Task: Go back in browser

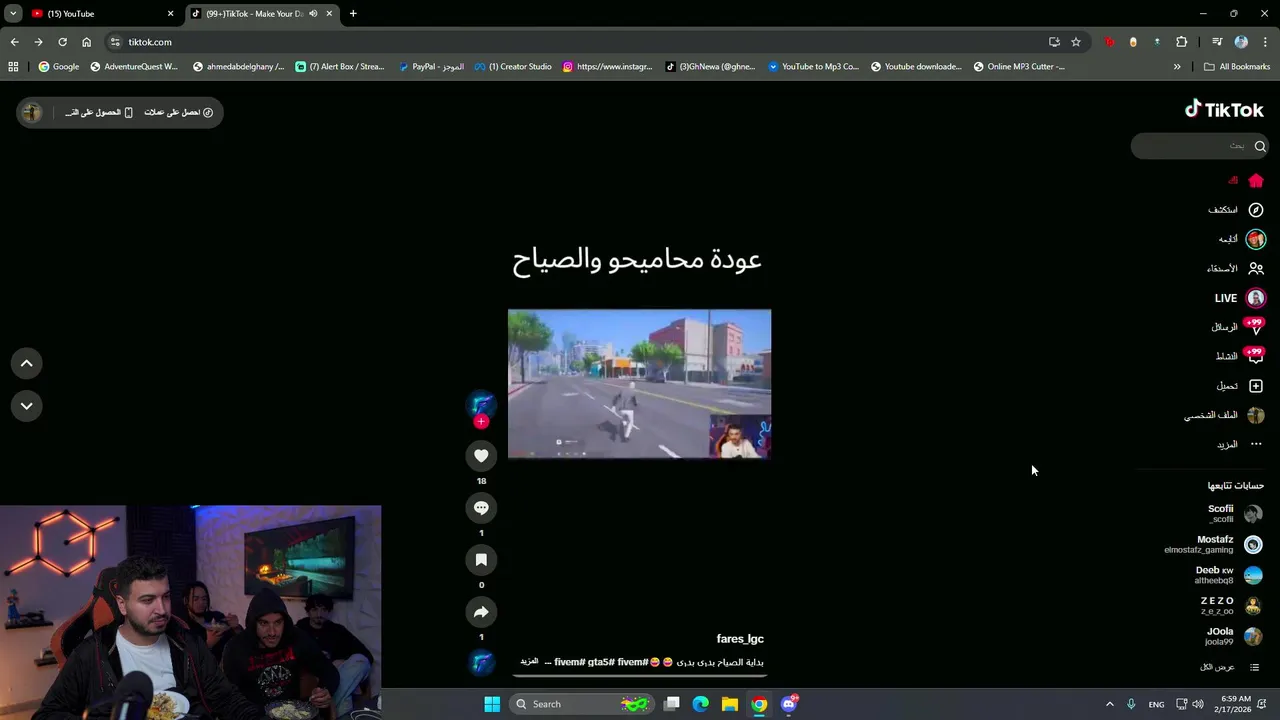Action: (14, 42)
